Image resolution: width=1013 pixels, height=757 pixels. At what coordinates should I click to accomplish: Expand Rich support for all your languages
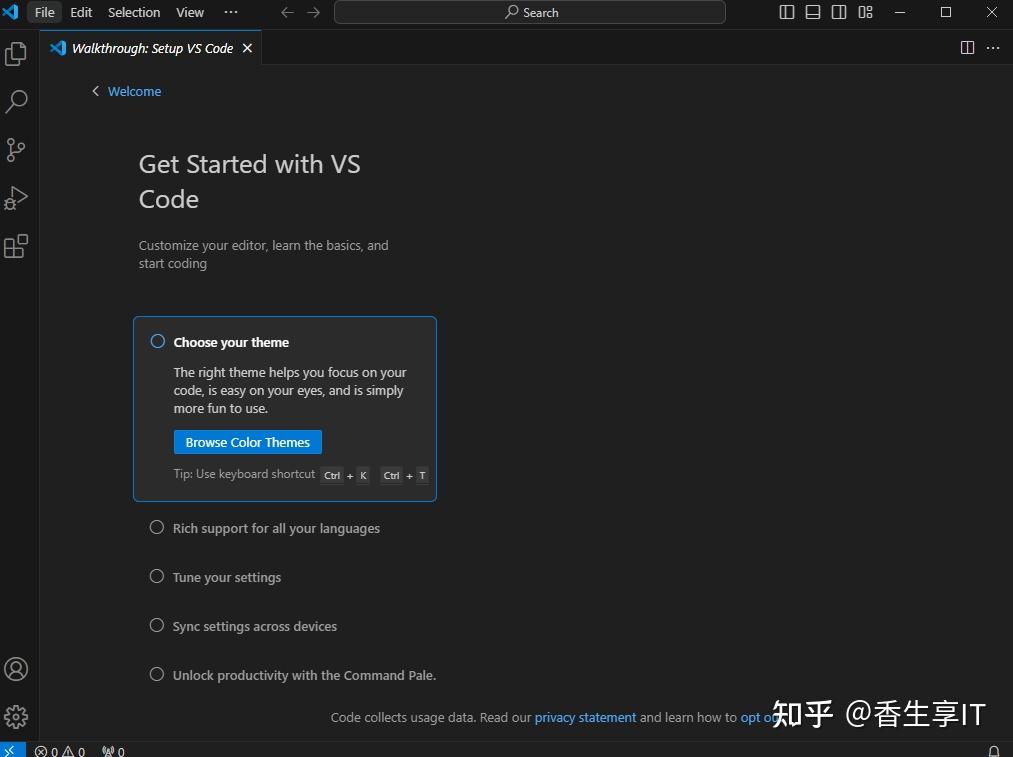157,527
